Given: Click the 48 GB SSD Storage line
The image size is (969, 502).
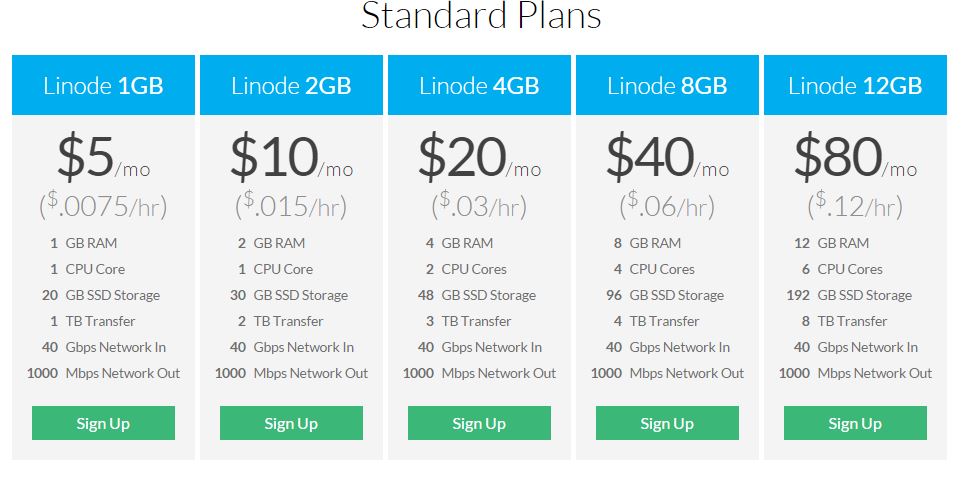Looking at the screenshot, I should tap(476, 296).
